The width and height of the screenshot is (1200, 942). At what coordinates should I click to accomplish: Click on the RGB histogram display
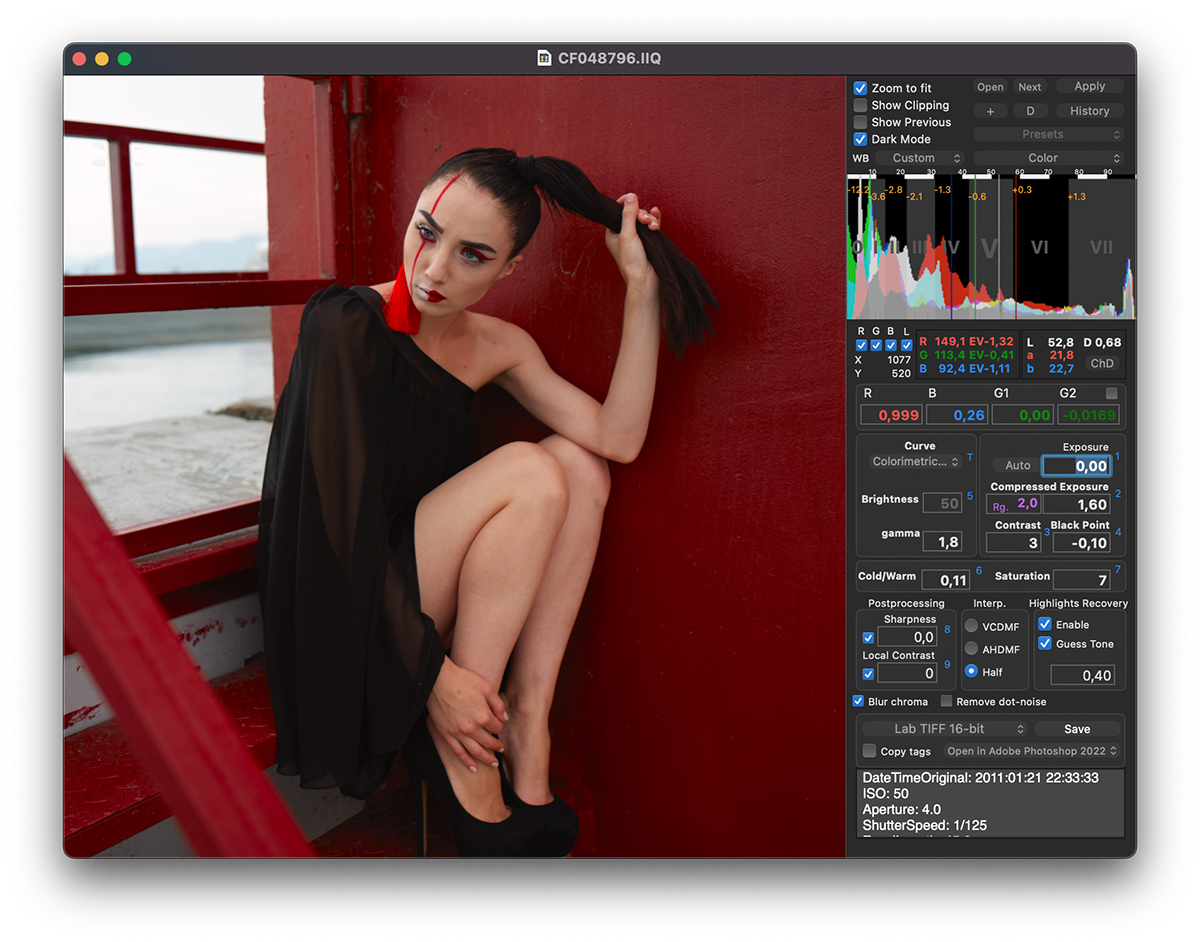(991, 248)
